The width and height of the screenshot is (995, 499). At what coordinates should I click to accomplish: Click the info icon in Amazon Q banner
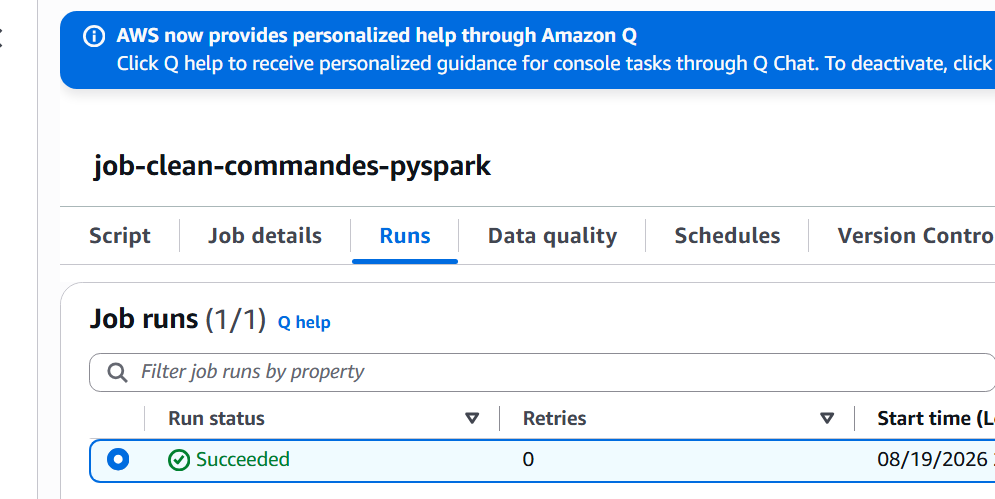pyautogui.click(x=94, y=36)
